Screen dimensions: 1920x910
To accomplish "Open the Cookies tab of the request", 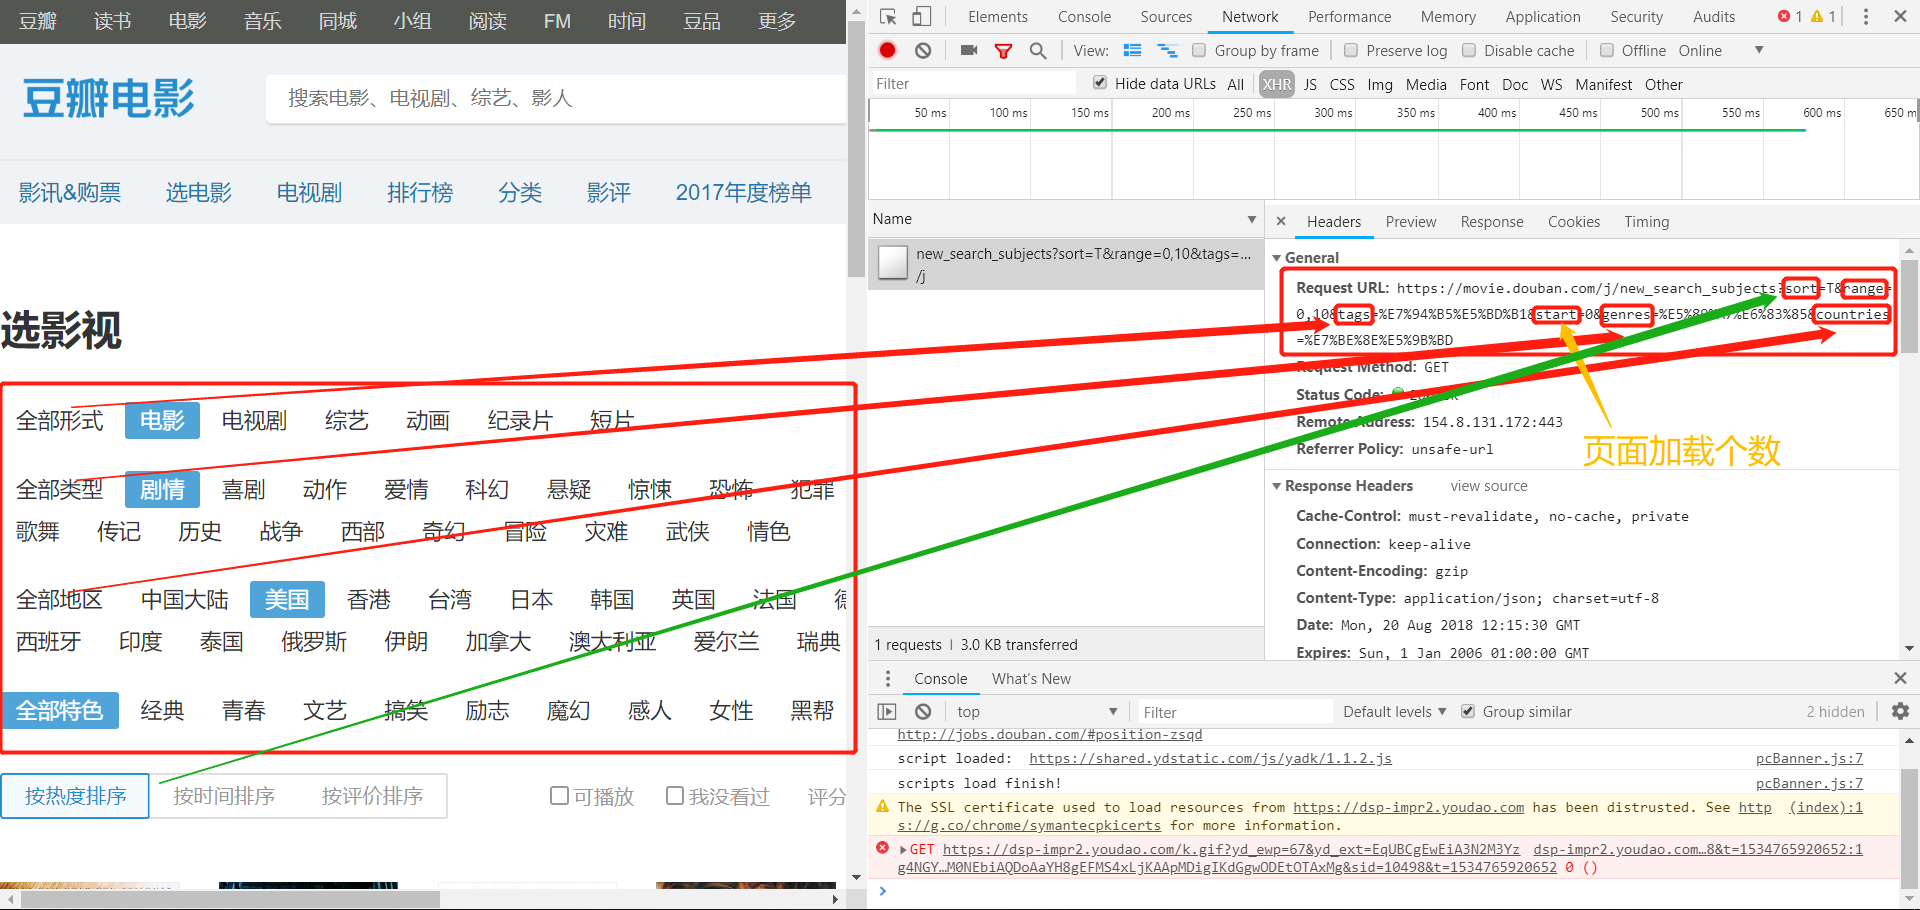I will pos(1573,222).
